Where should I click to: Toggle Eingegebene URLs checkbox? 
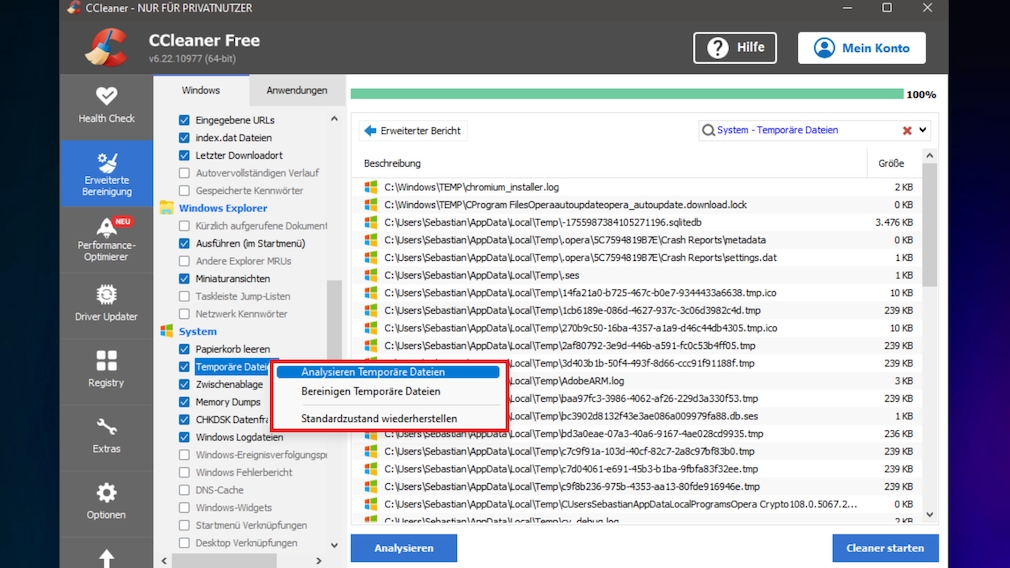[184, 120]
